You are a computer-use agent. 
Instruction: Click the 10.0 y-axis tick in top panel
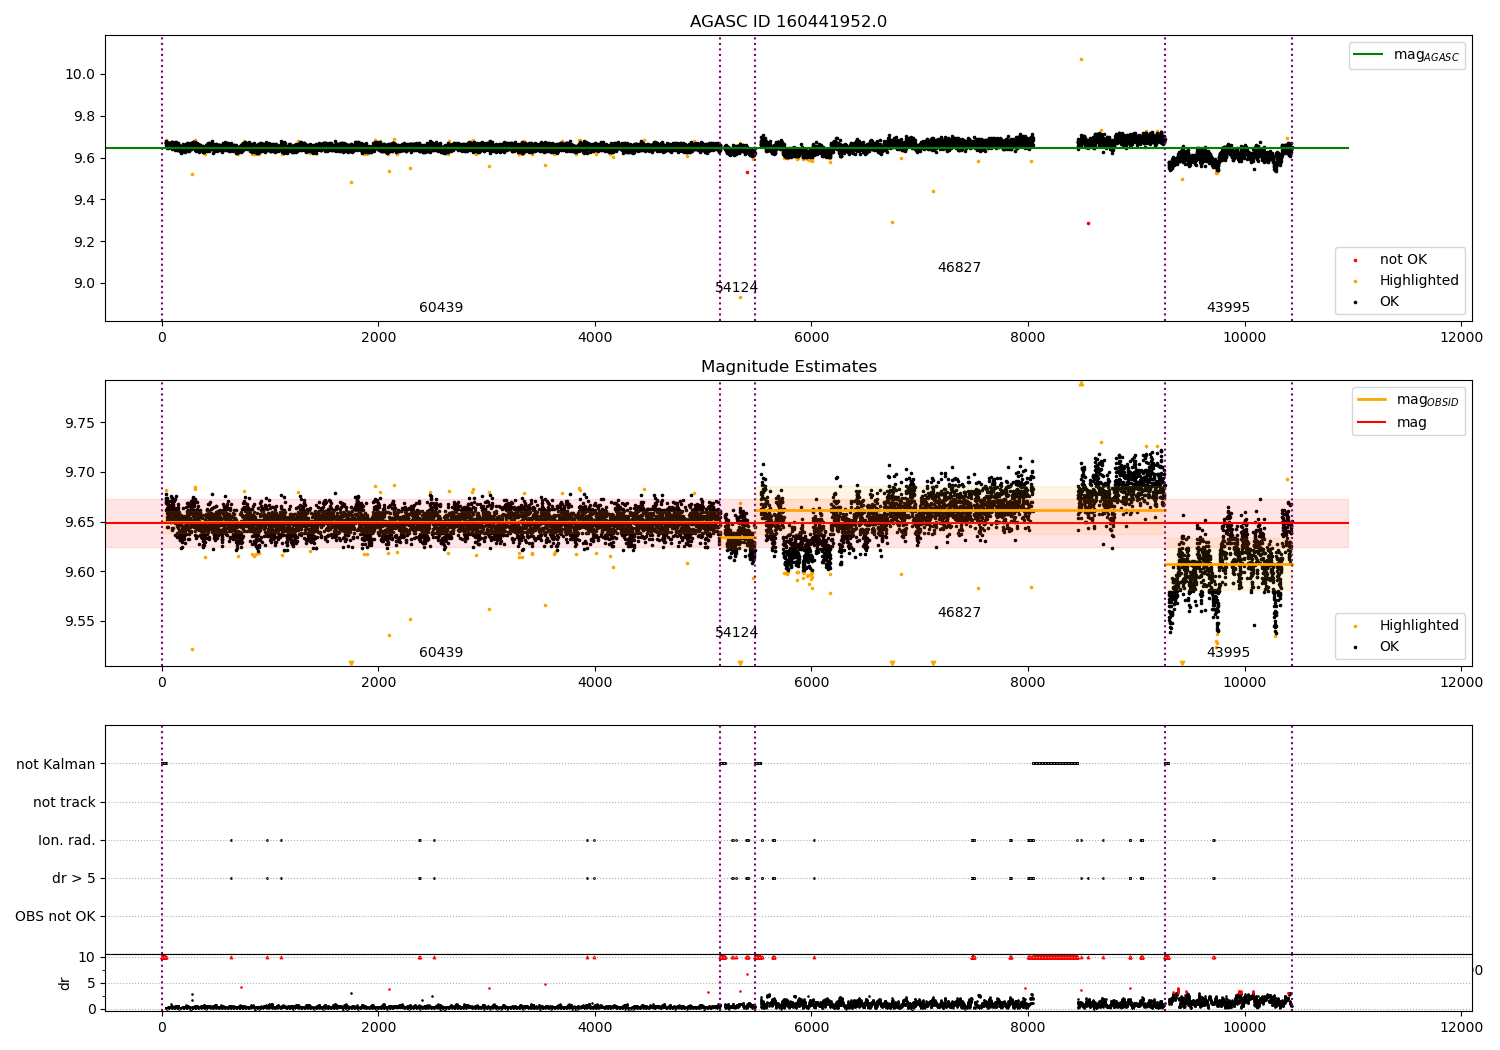79,75
